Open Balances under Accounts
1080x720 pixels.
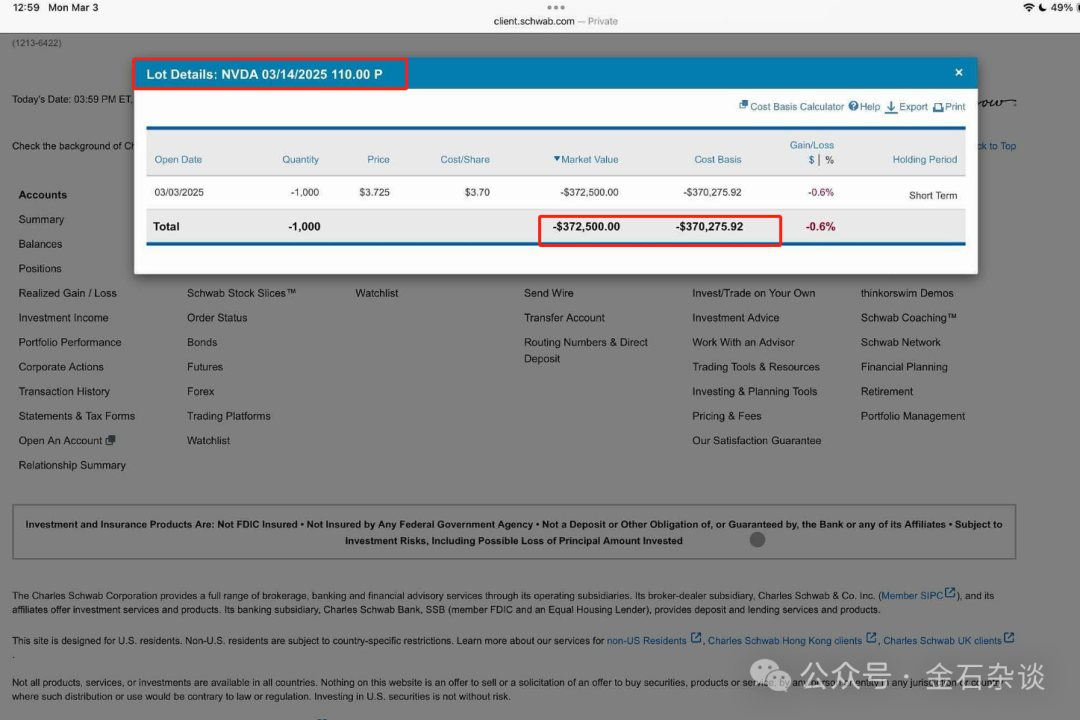coord(40,244)
